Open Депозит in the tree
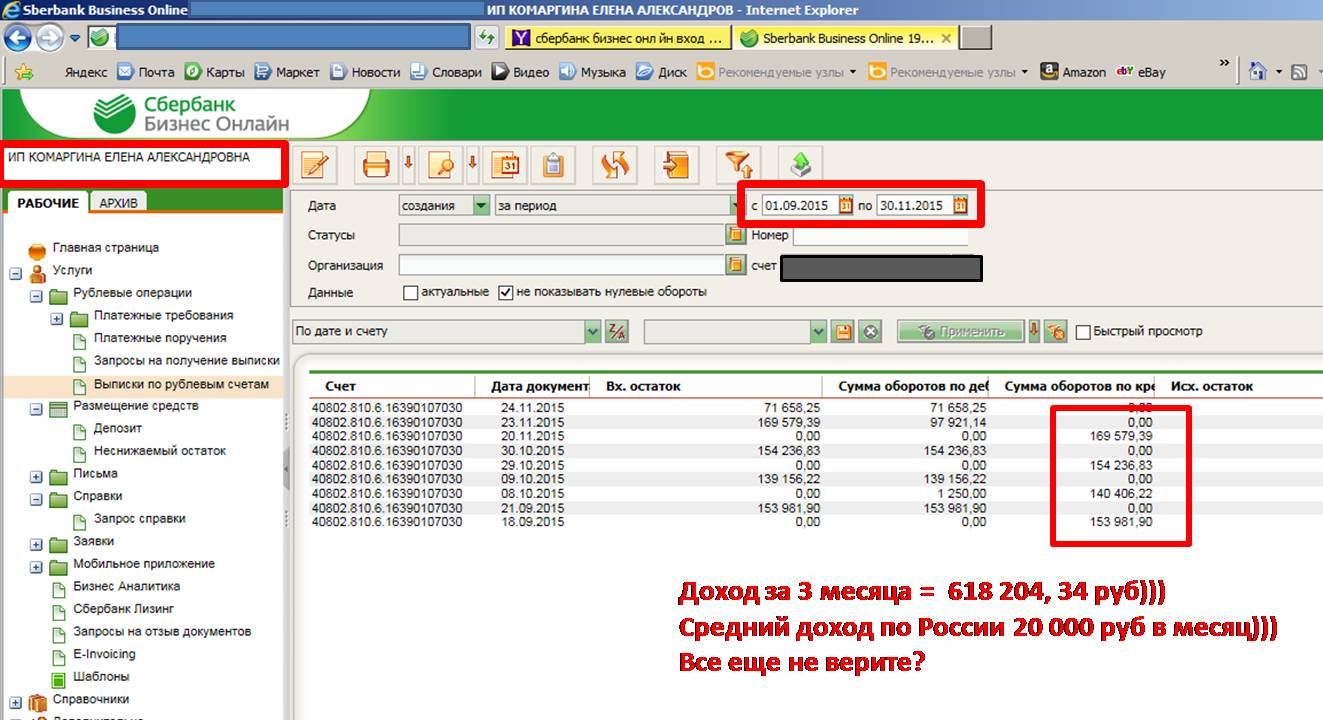1323x720 pixels. pyautogui.click(x=118, y=428)
